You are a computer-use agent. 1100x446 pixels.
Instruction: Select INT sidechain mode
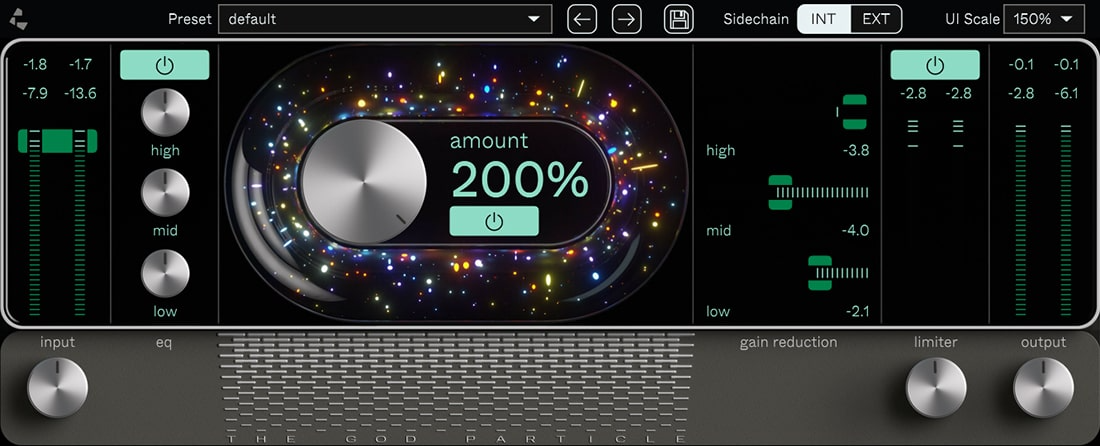pos(824,19)
